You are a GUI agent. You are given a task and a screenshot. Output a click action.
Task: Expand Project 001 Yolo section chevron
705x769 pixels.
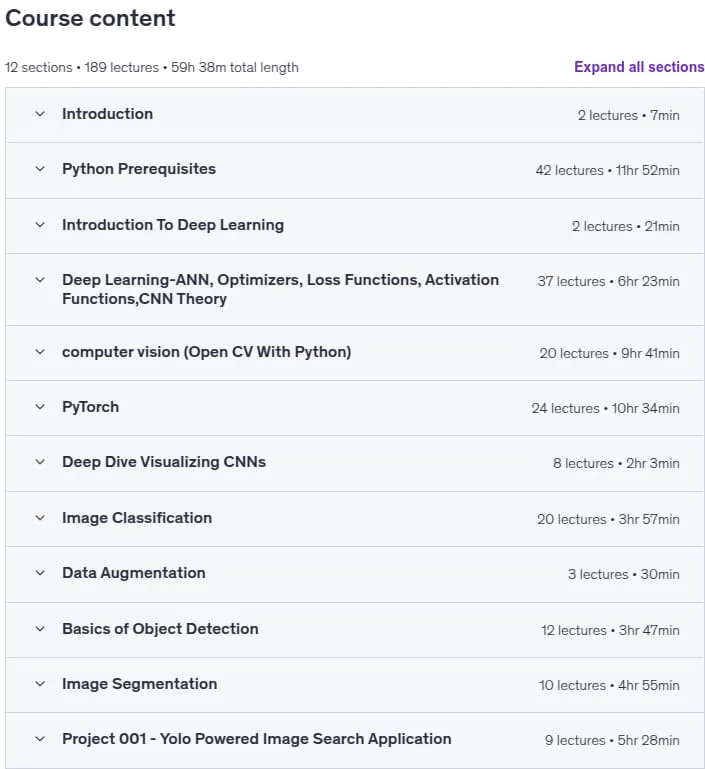(x=40, y=739)
